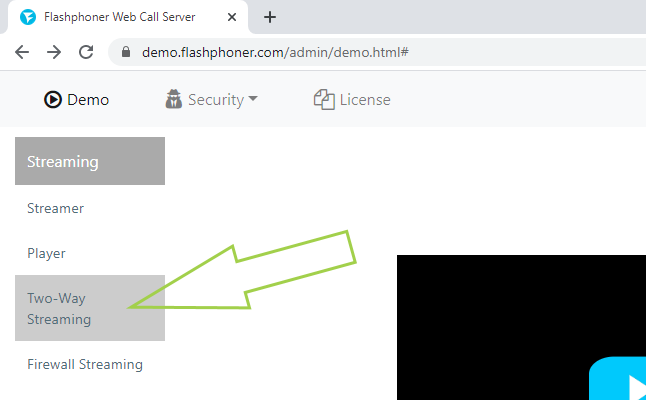The height and width of the screenshot is (400, 646).
Task: Open a new browser tab
Action: coord(270,17)
